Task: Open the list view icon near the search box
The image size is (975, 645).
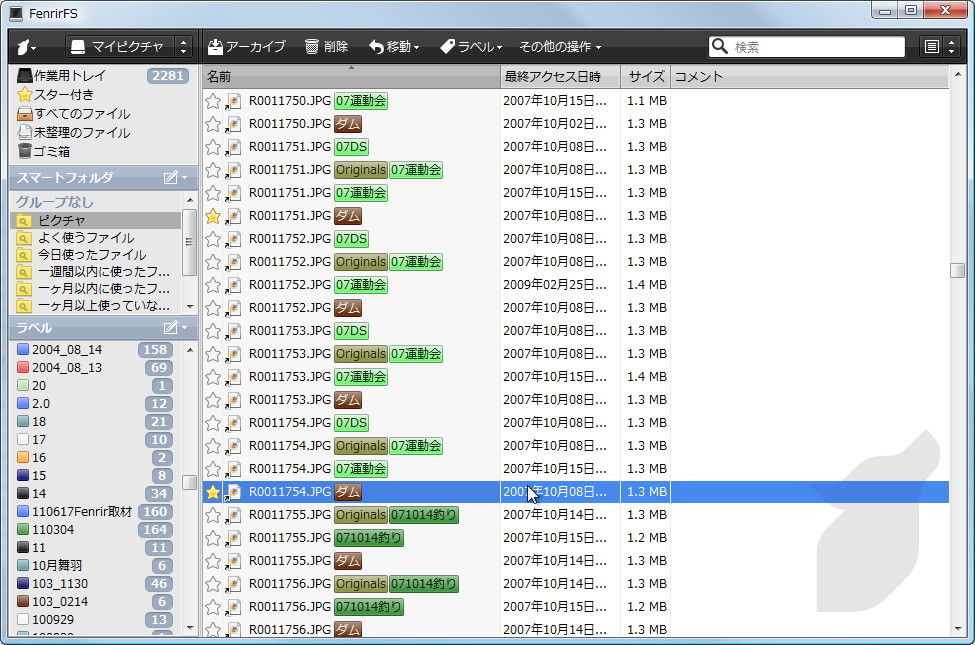Action: click(x=931, y=46)
